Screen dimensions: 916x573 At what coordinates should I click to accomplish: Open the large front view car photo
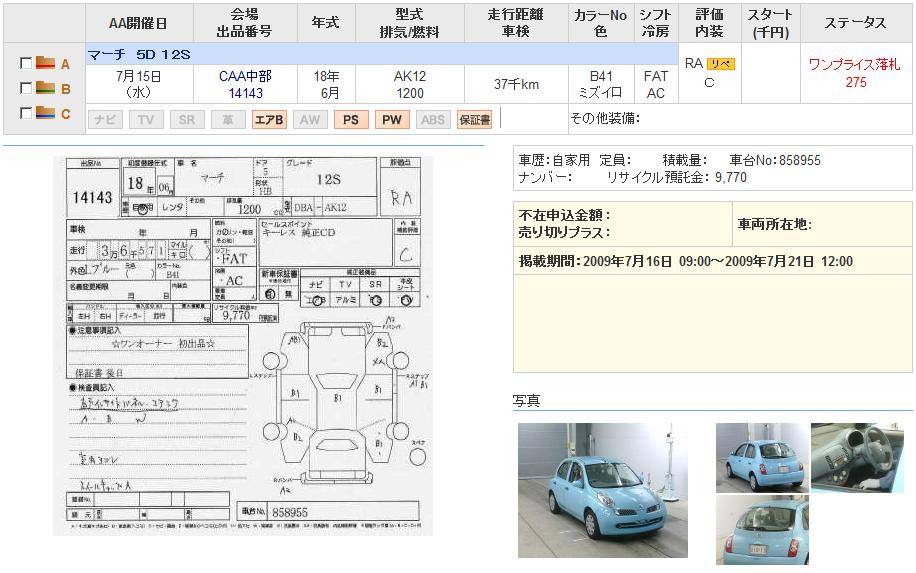602,490
